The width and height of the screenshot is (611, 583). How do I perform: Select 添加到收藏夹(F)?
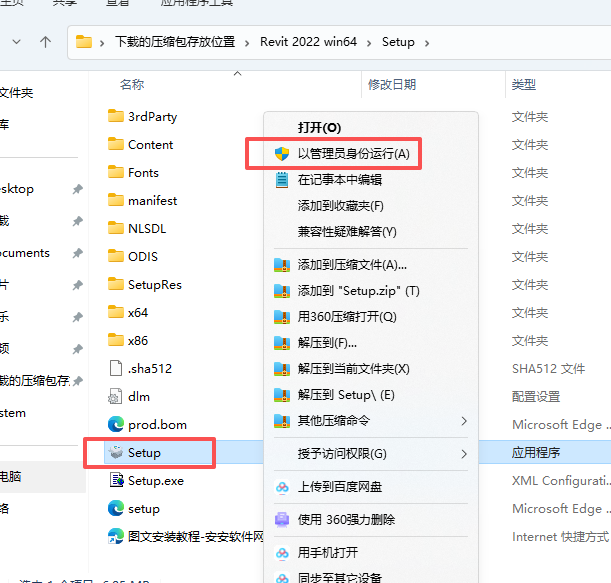(371, 206)
